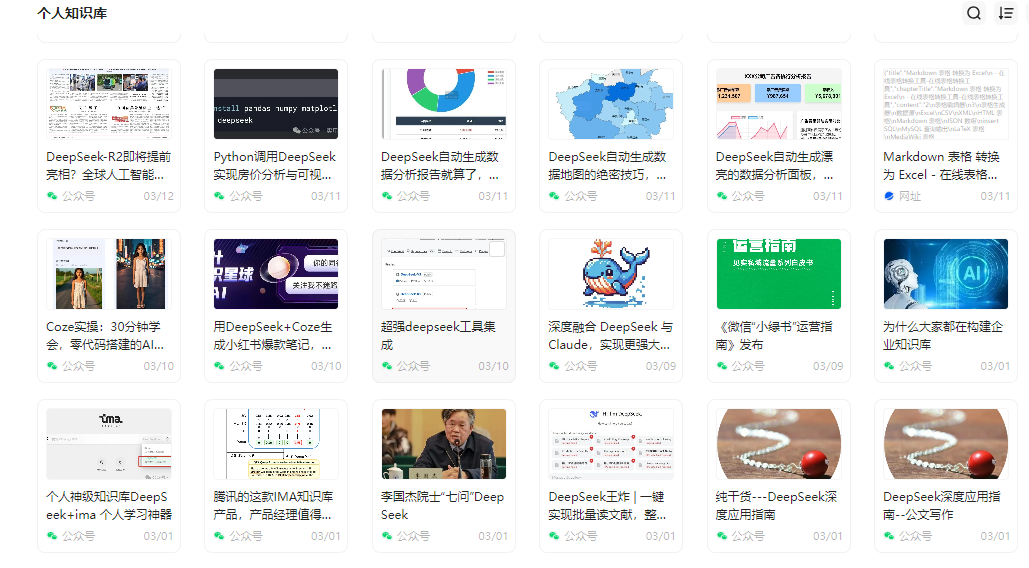1029x568 pixels.
Task: Click WeChat icon under Python调用DeepSeek card
Action: 219,195
